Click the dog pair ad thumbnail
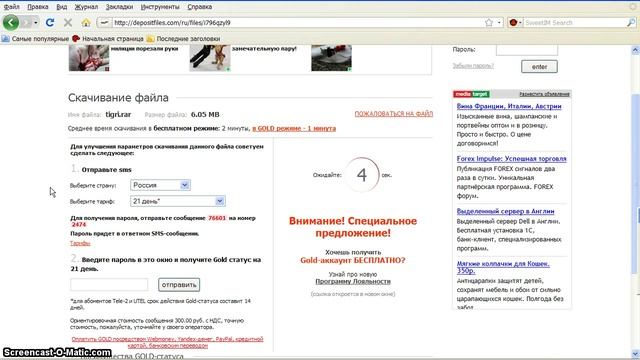Screen dimensions: 640x360 [x=210, y=58]
